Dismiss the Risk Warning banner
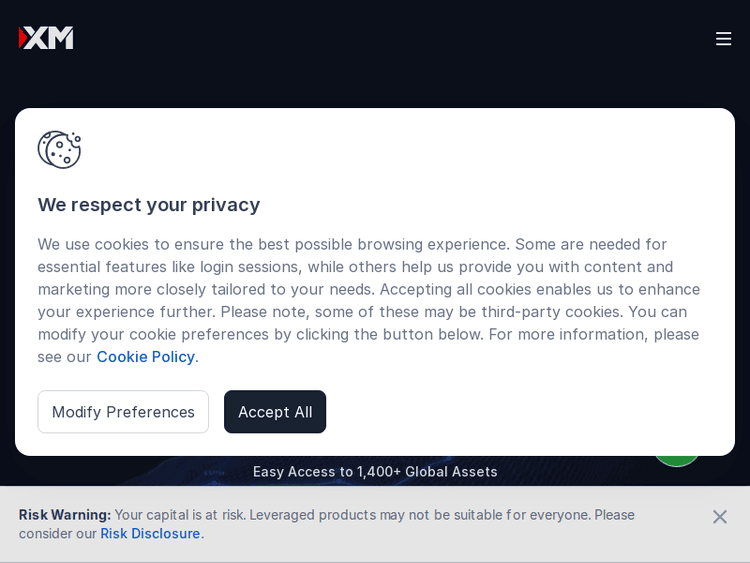 (x=719, y=517)
